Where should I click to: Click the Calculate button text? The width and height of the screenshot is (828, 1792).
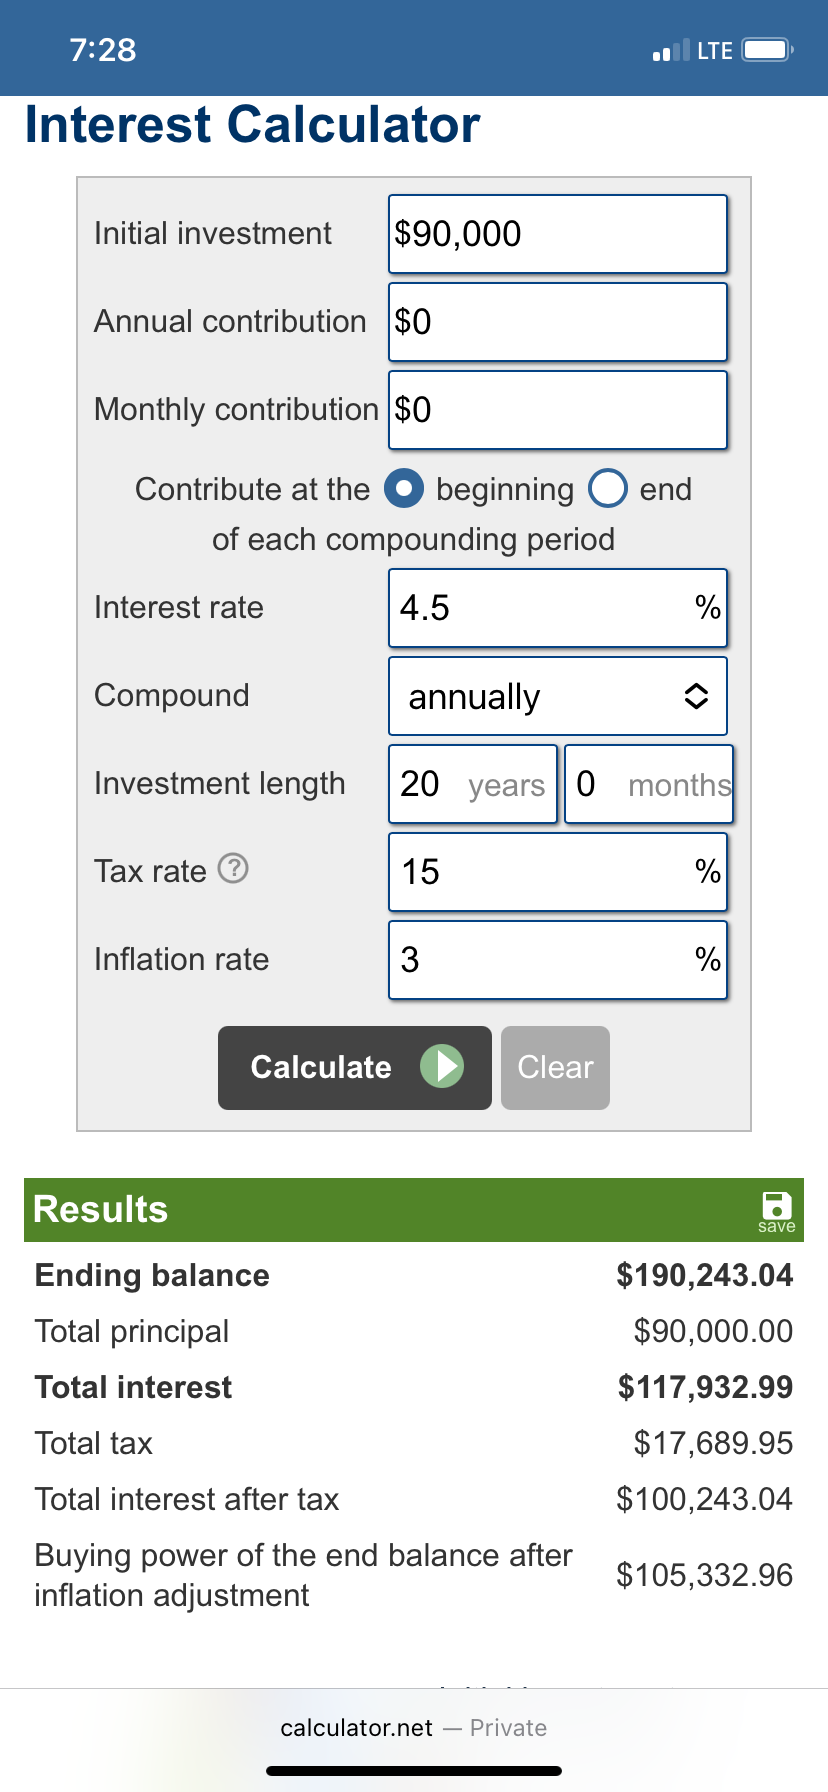click(321, 1067)
